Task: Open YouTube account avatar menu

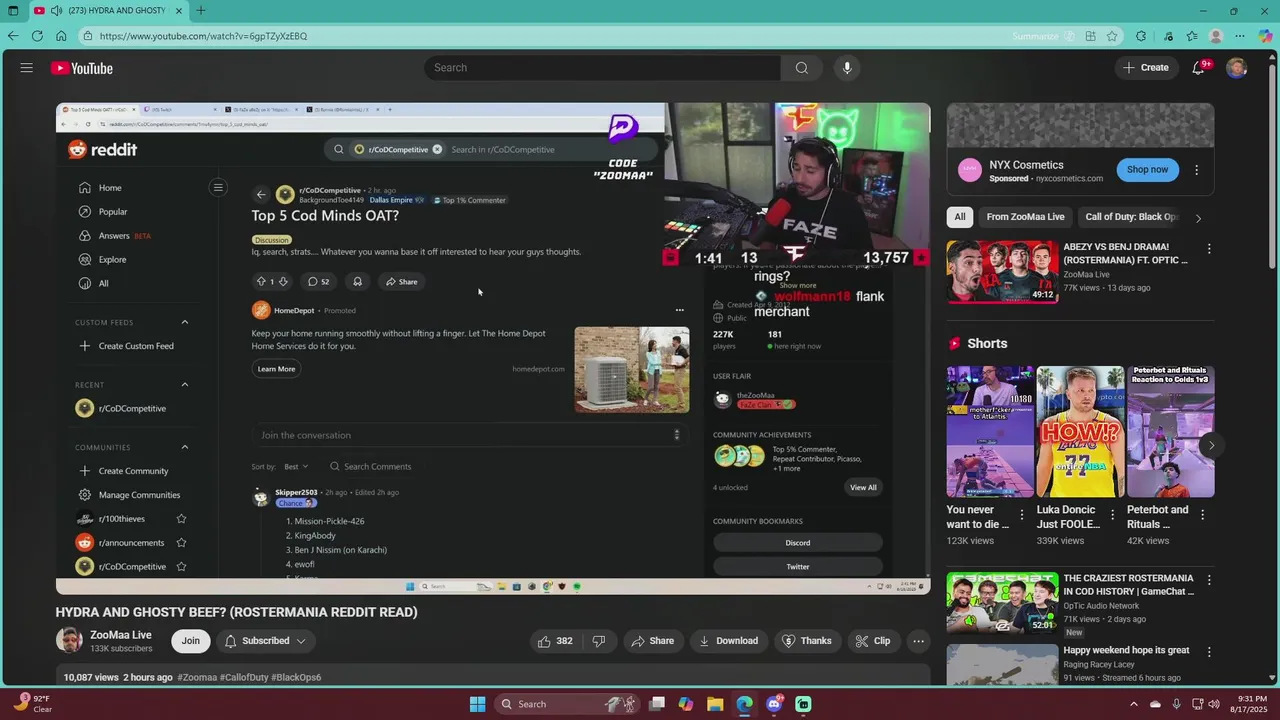Action: click(x=1237, y=68)
